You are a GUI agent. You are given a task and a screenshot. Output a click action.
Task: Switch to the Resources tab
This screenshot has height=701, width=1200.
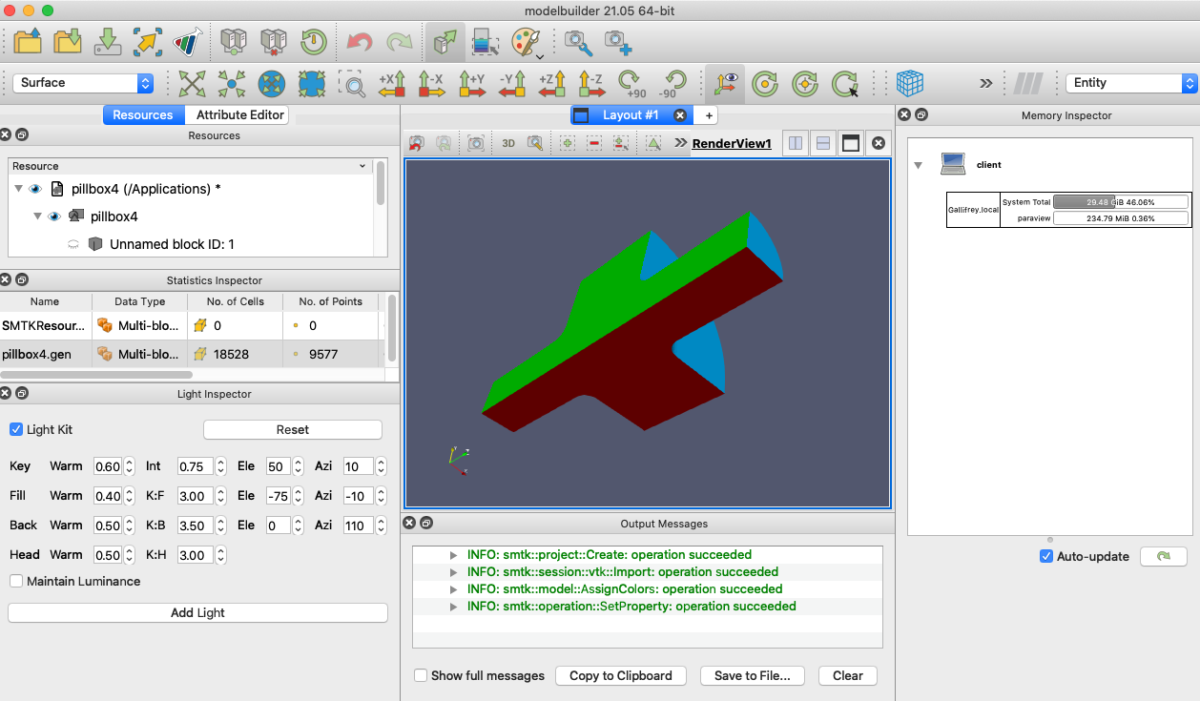(x=143, y=115)
